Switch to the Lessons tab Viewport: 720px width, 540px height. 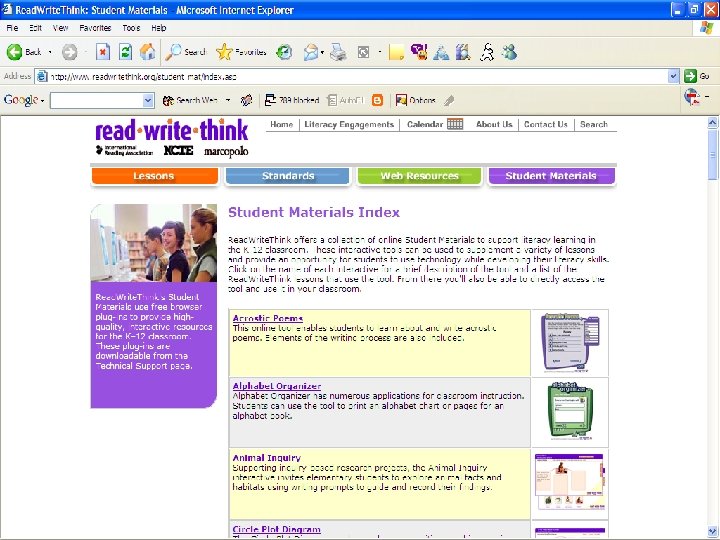tap(154, 176)
